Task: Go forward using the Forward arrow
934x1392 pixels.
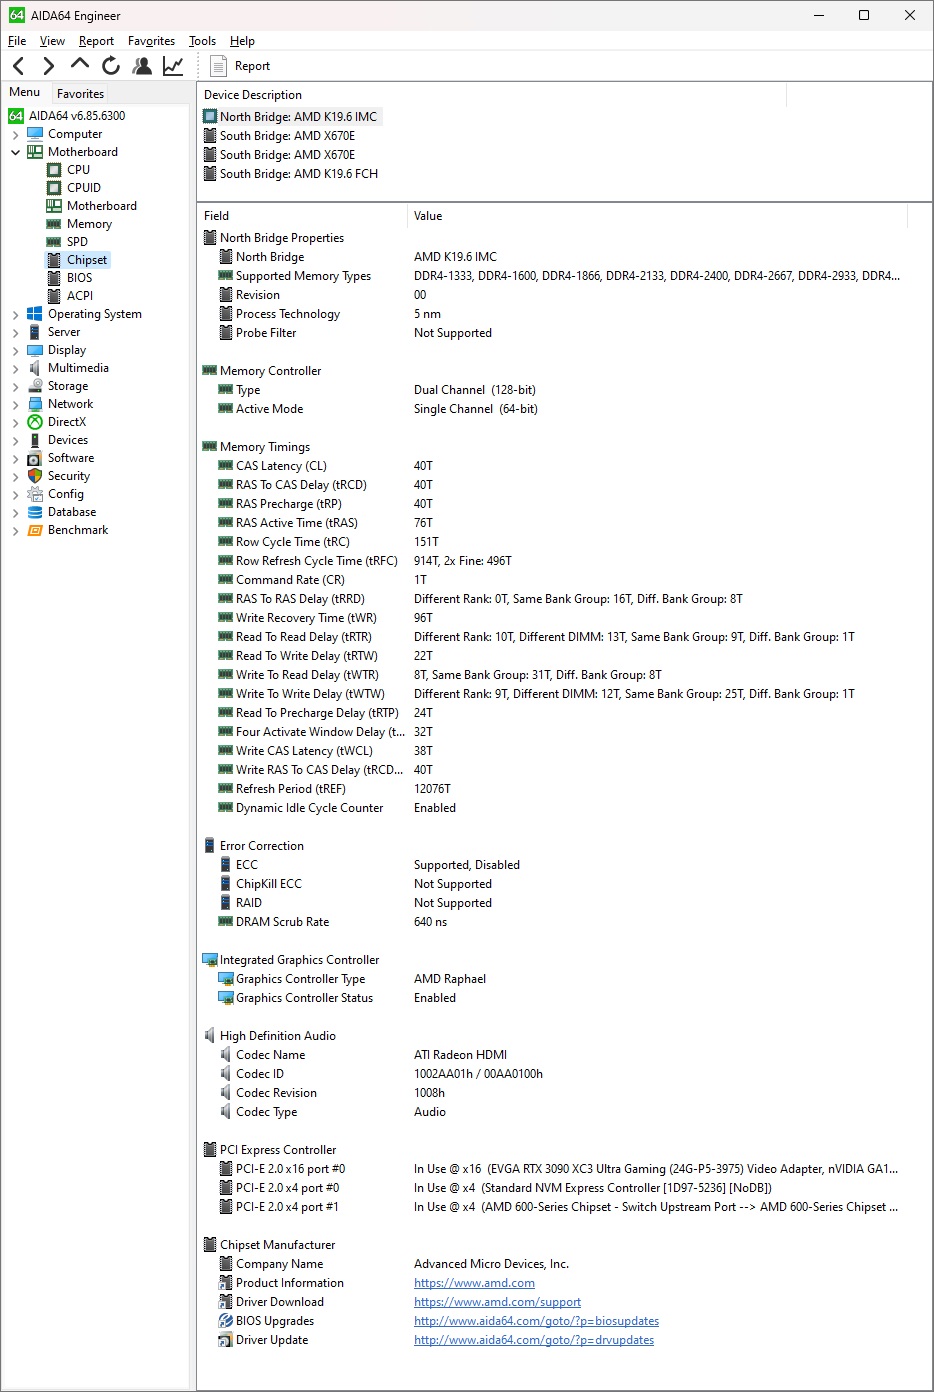Action: [48, 66]
